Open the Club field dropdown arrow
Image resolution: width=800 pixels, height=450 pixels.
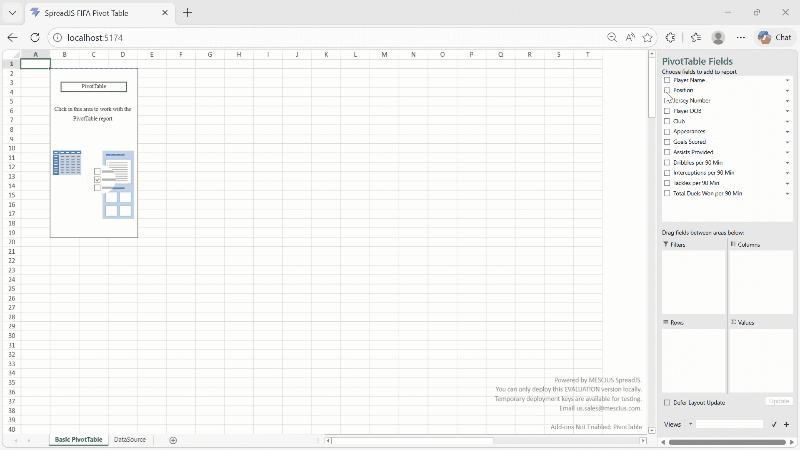787,121
